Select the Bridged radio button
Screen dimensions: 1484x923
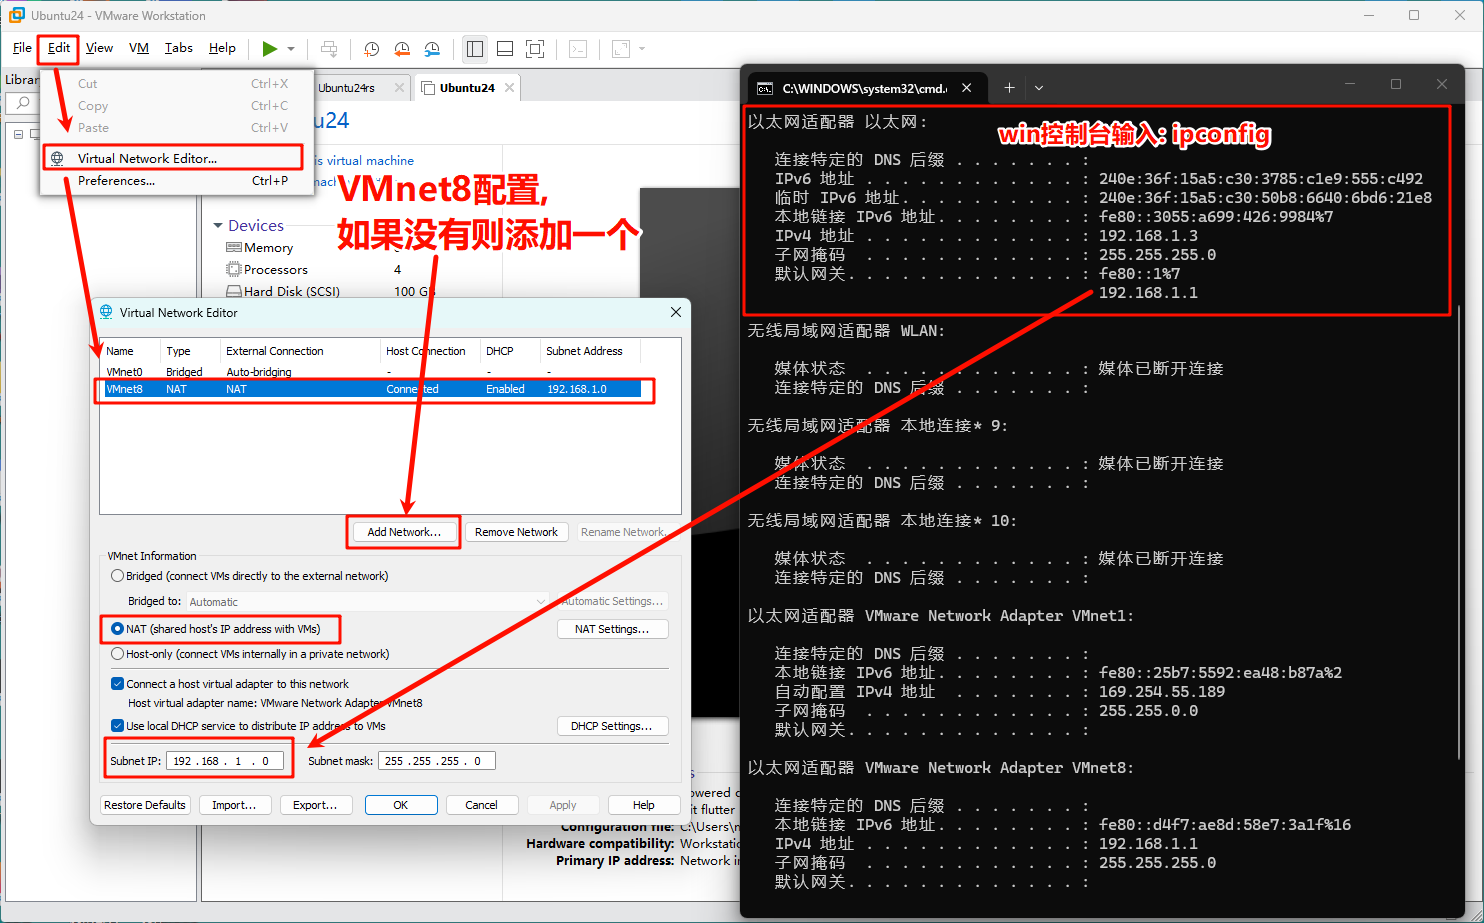coord(118,576)
